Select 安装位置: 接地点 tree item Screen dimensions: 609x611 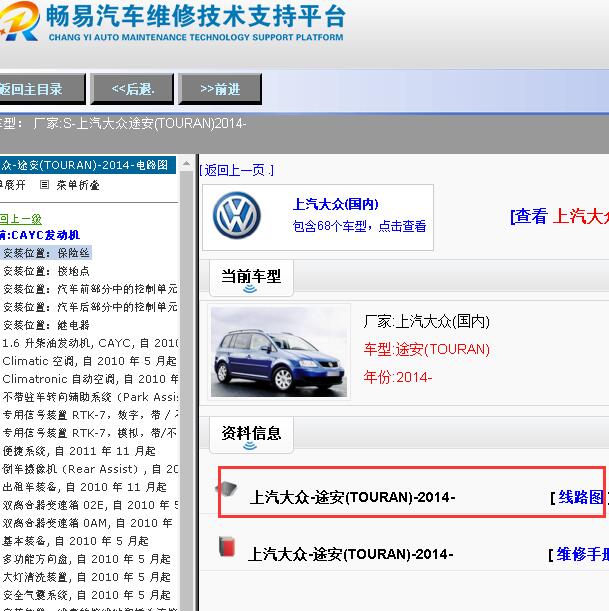click(x=46, y=271)
